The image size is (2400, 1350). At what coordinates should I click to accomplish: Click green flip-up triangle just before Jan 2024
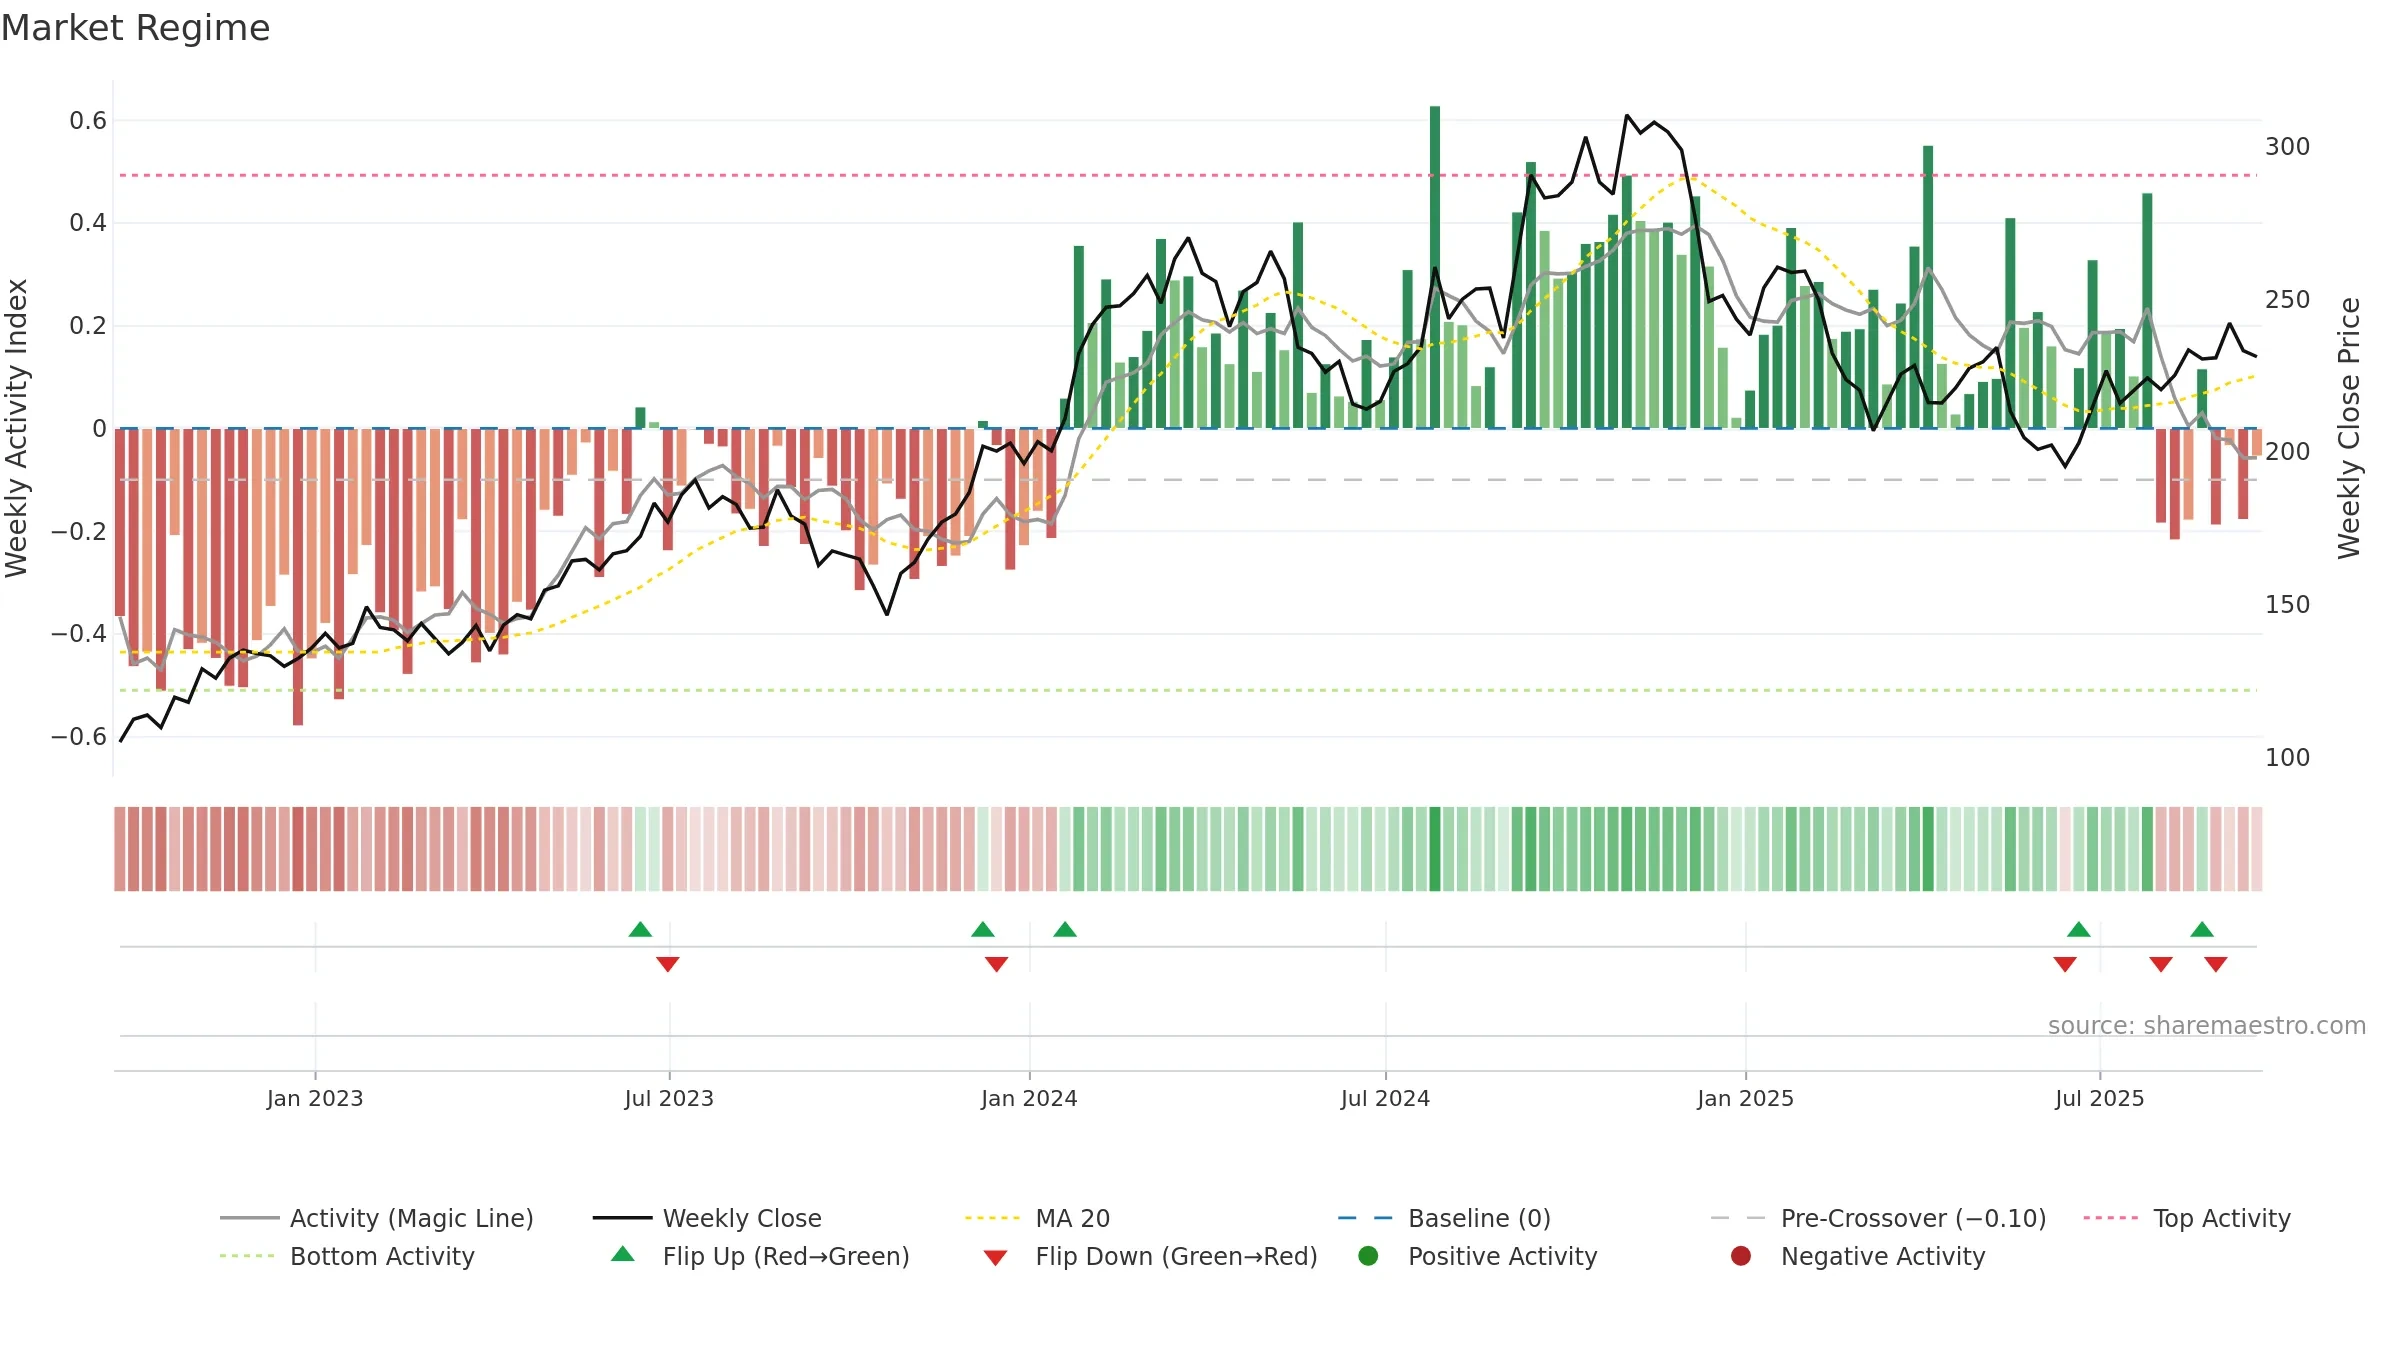(983, 929)
